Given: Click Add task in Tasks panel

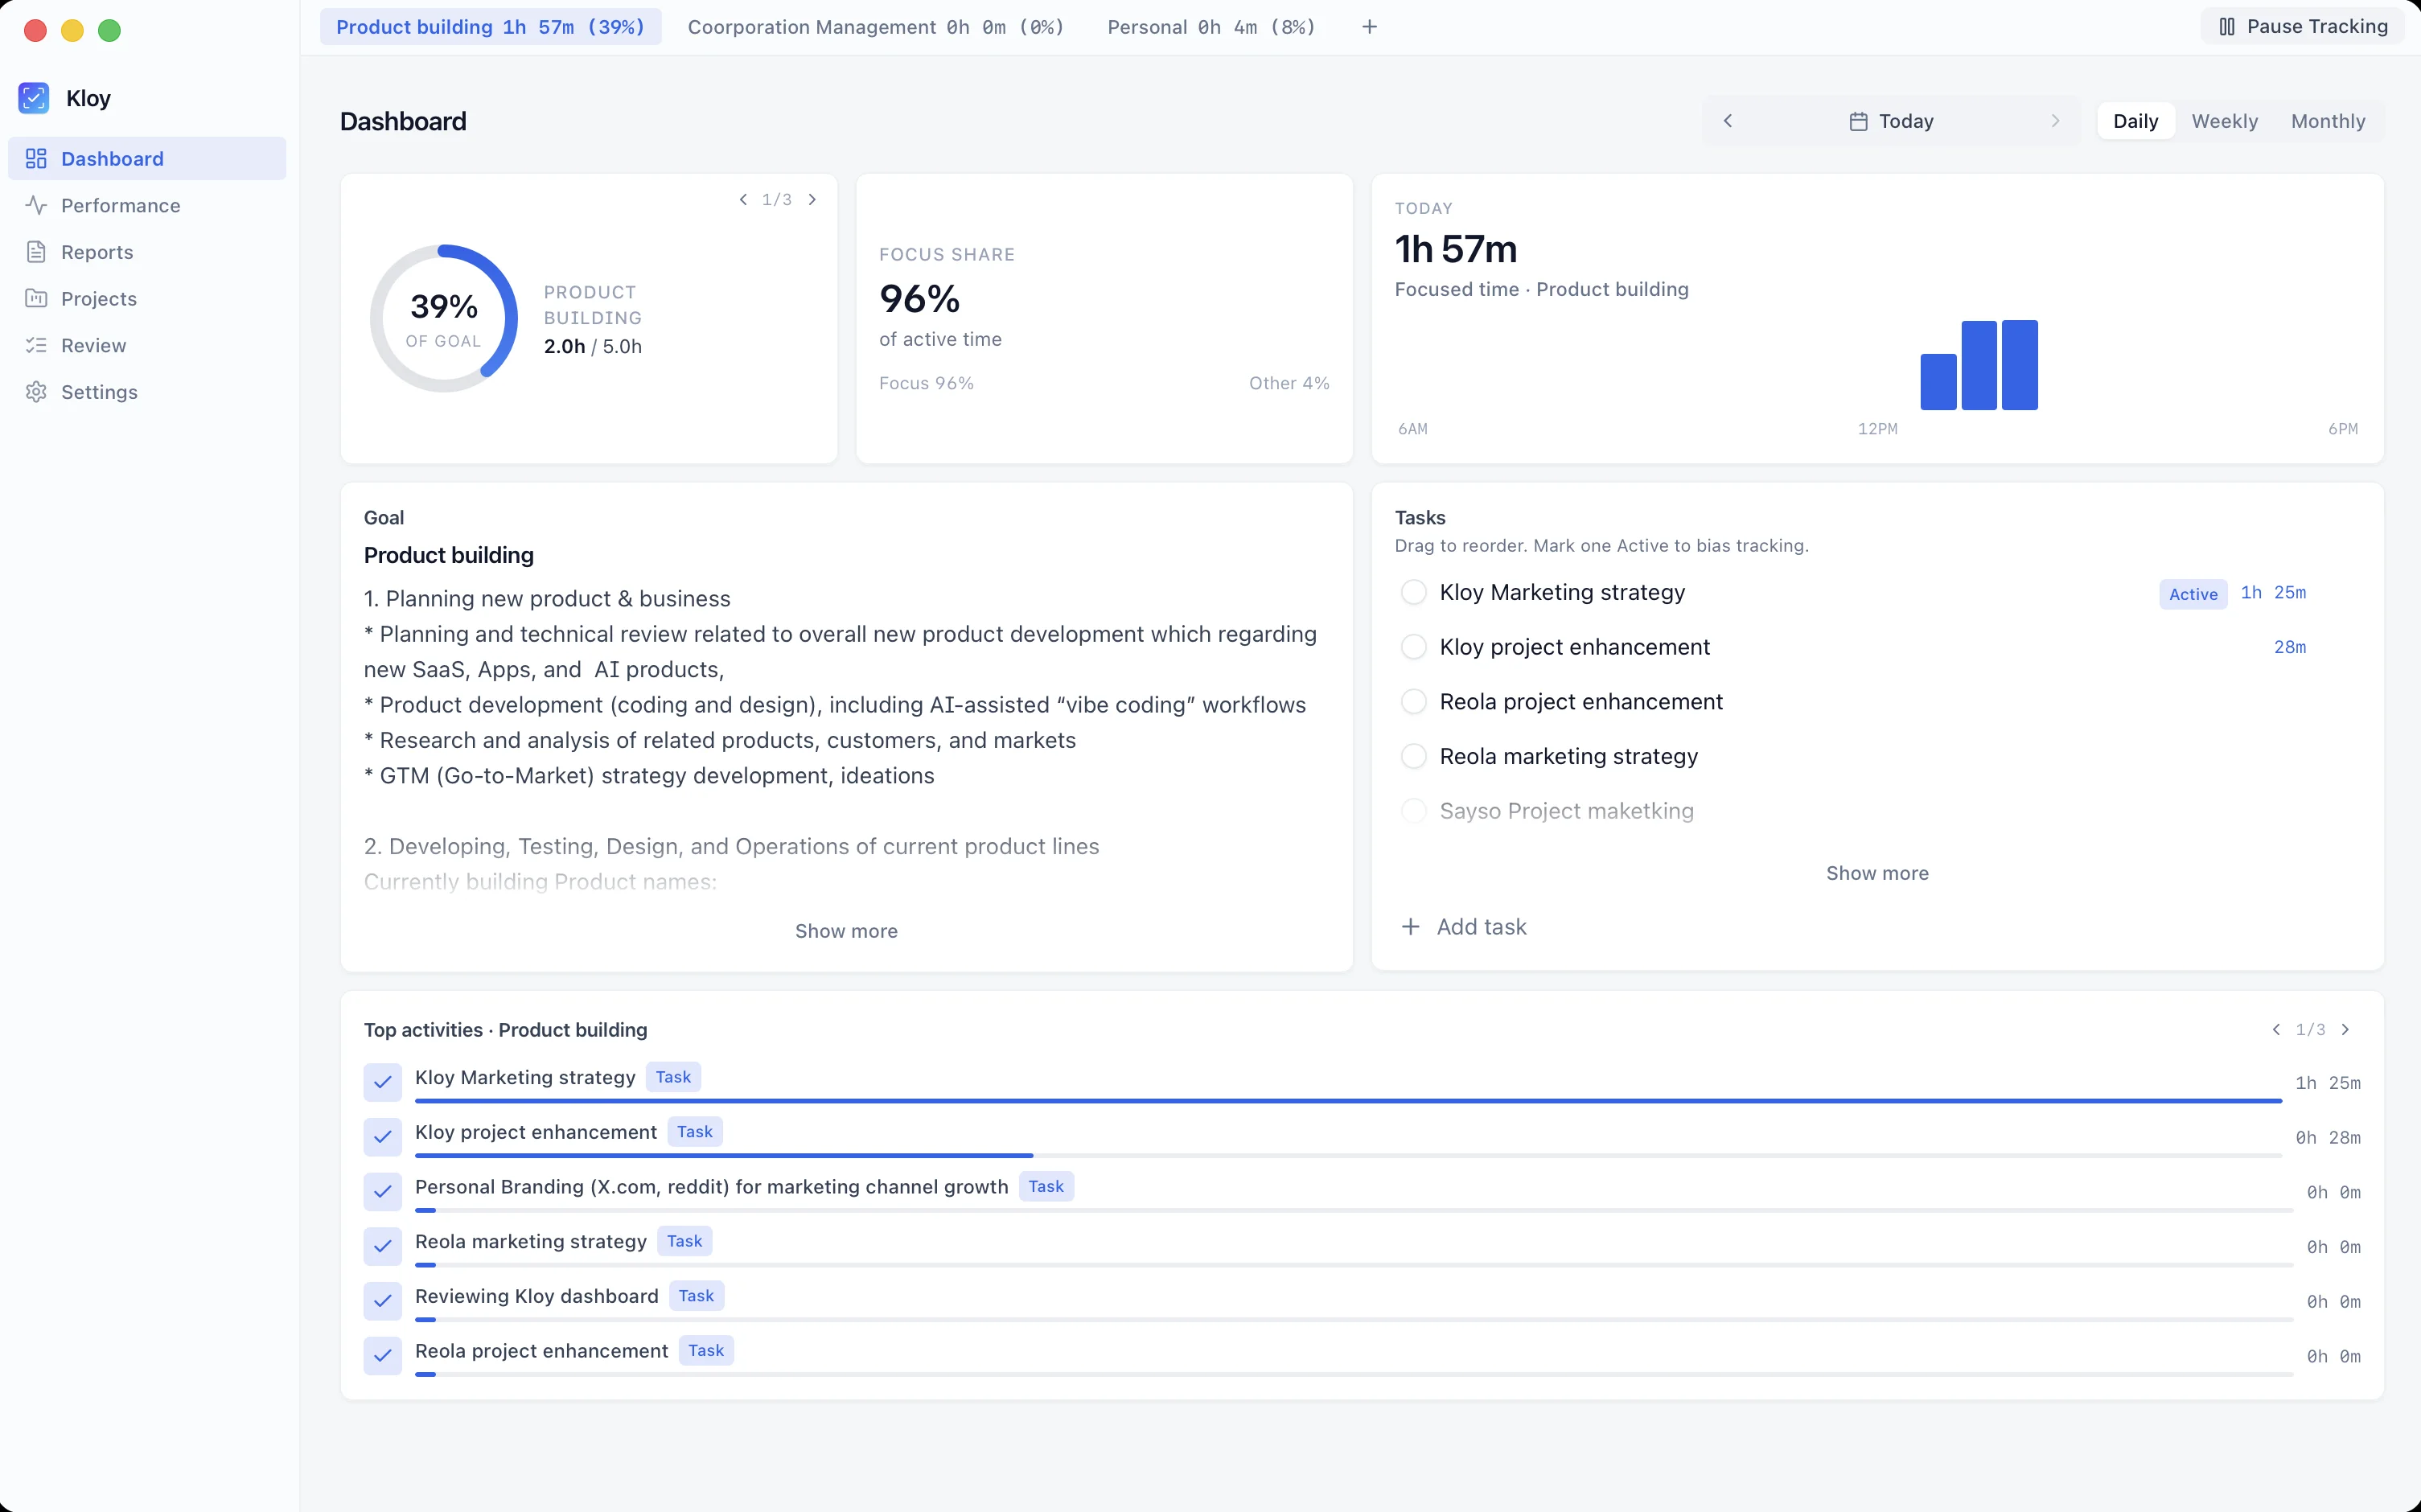Looking at the screenshot, I should [1464, 927].
